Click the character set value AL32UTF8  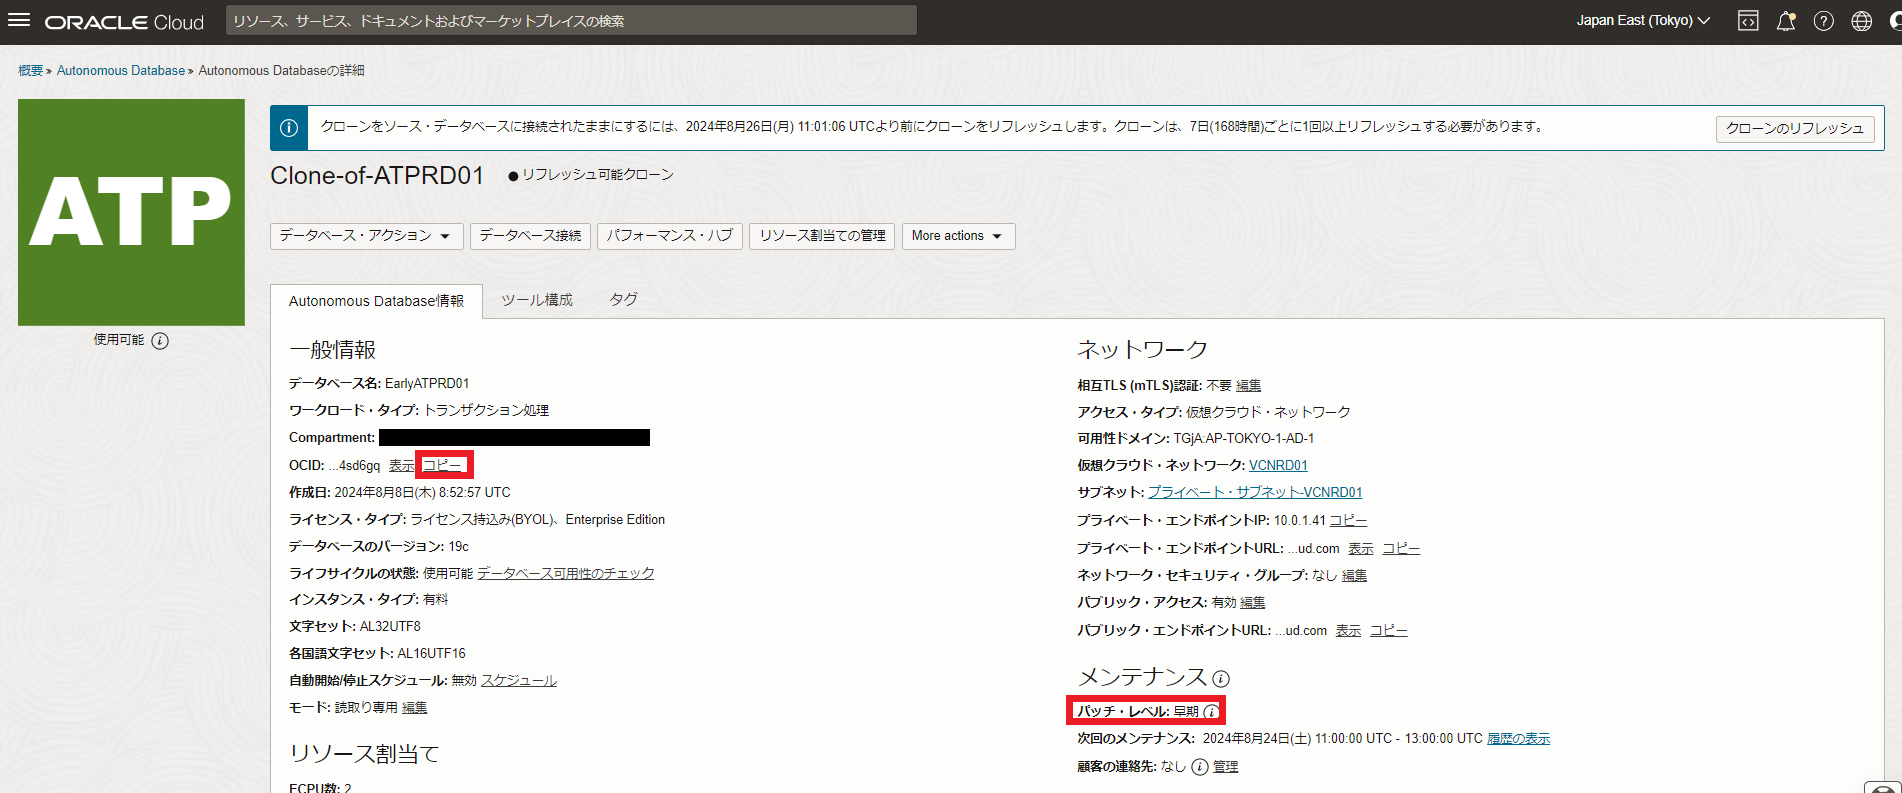point(390,627)
